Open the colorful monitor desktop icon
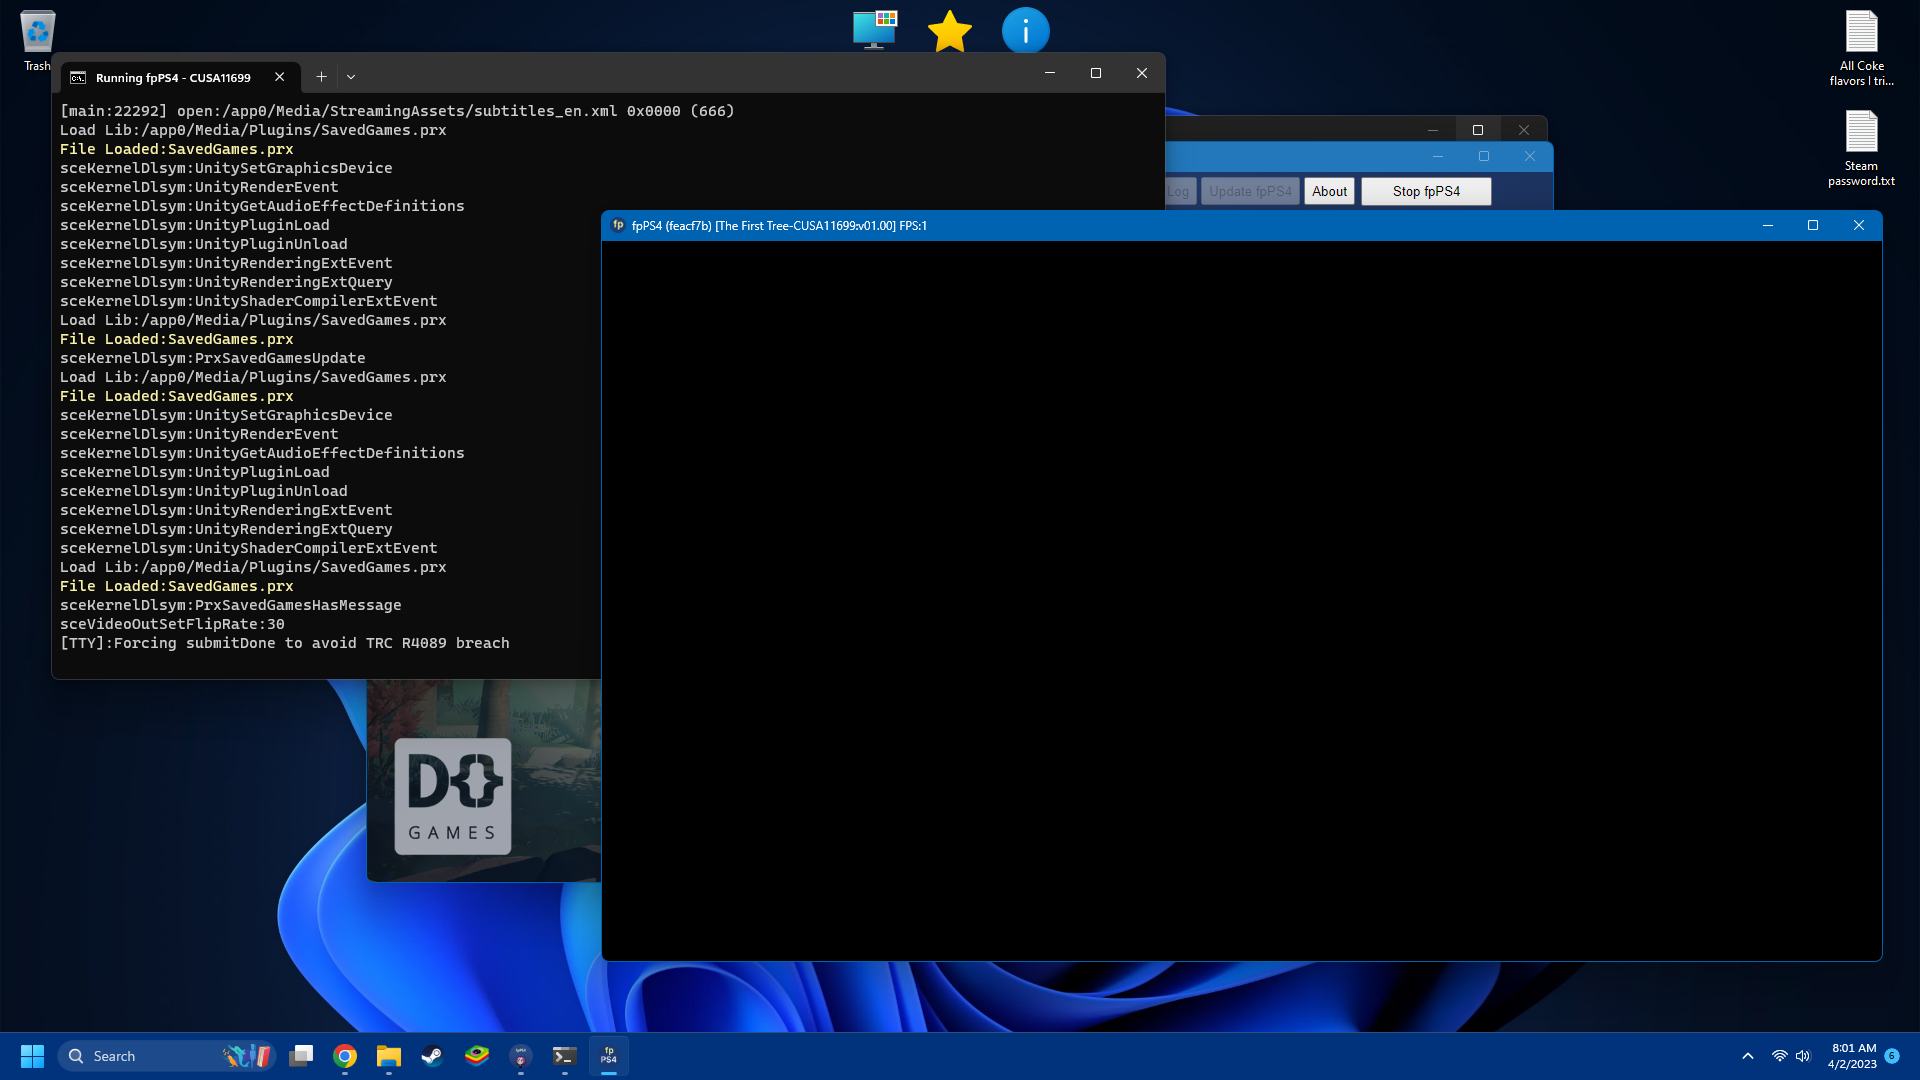This screenshot has width=1920, height=1080. [874, 30]
